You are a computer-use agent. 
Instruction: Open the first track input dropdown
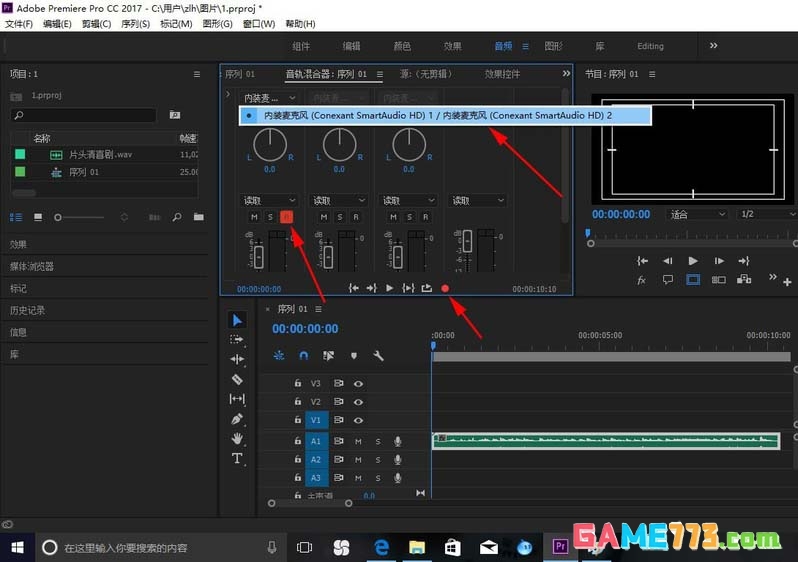269,98
